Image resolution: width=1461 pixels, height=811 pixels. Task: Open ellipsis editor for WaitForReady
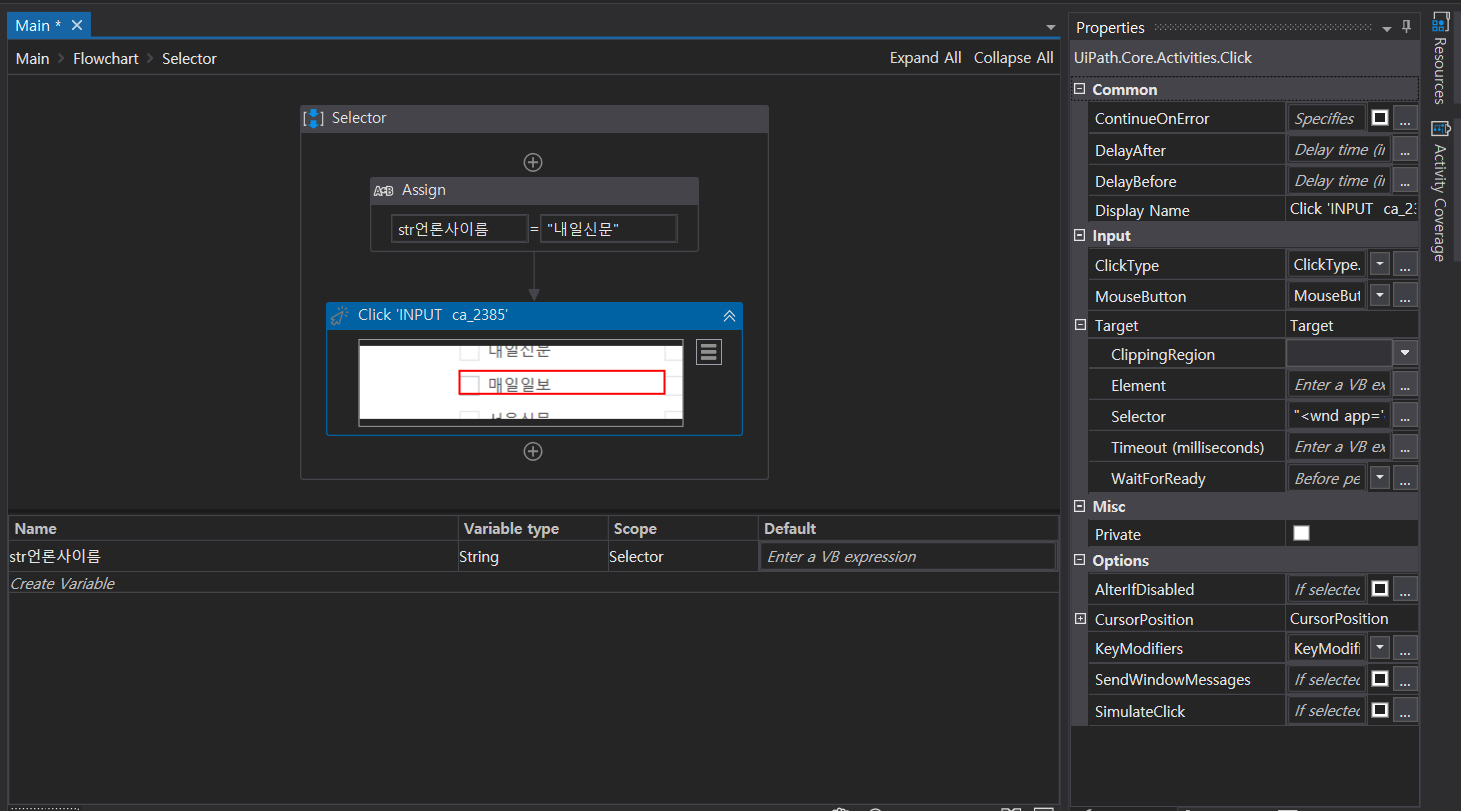point(1405,477)
